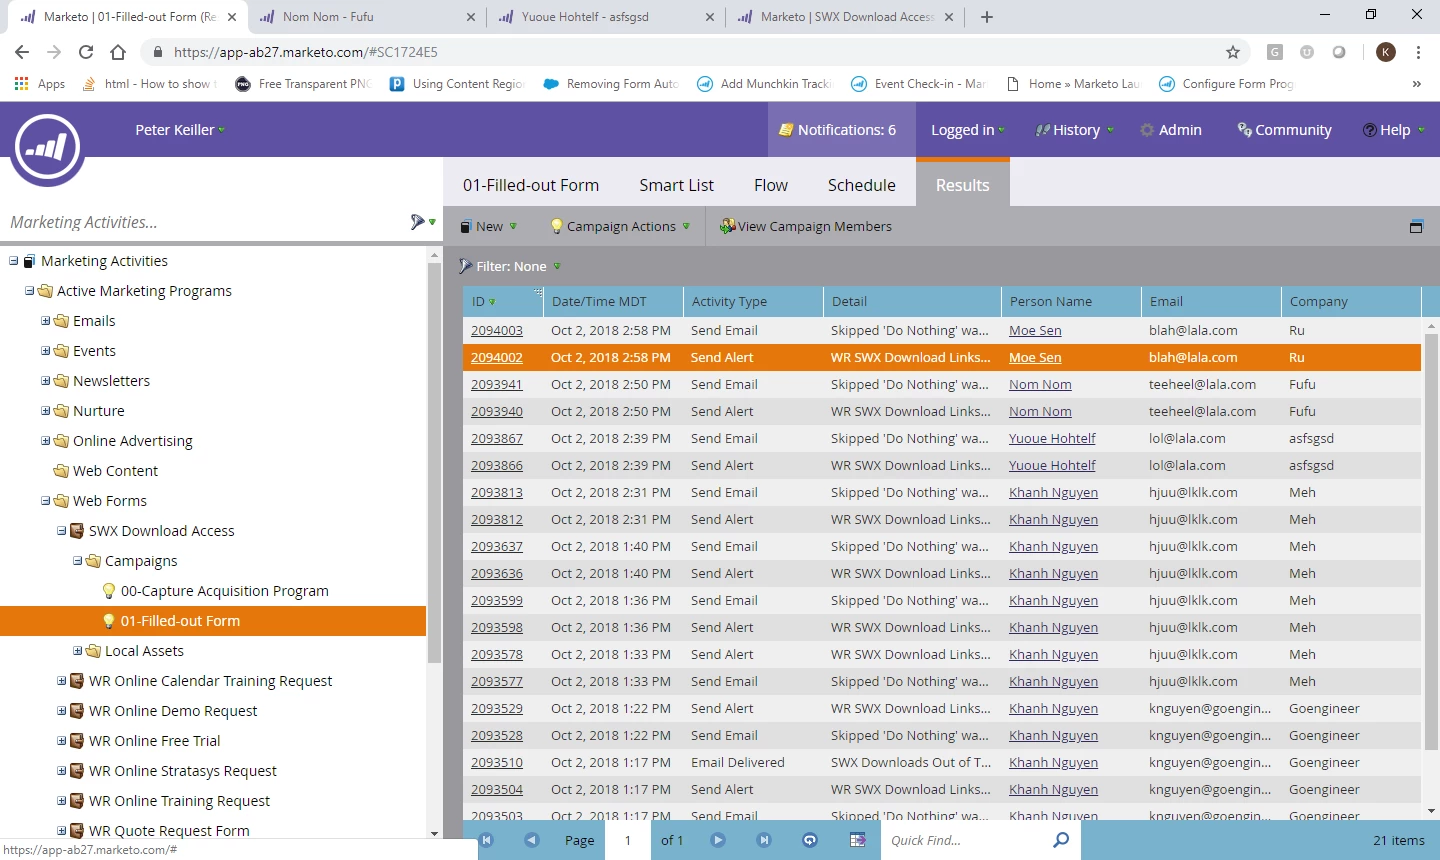Select the SWX Download Access program
The width and height of the screenshot is (1440, 860).
(161, 531)
